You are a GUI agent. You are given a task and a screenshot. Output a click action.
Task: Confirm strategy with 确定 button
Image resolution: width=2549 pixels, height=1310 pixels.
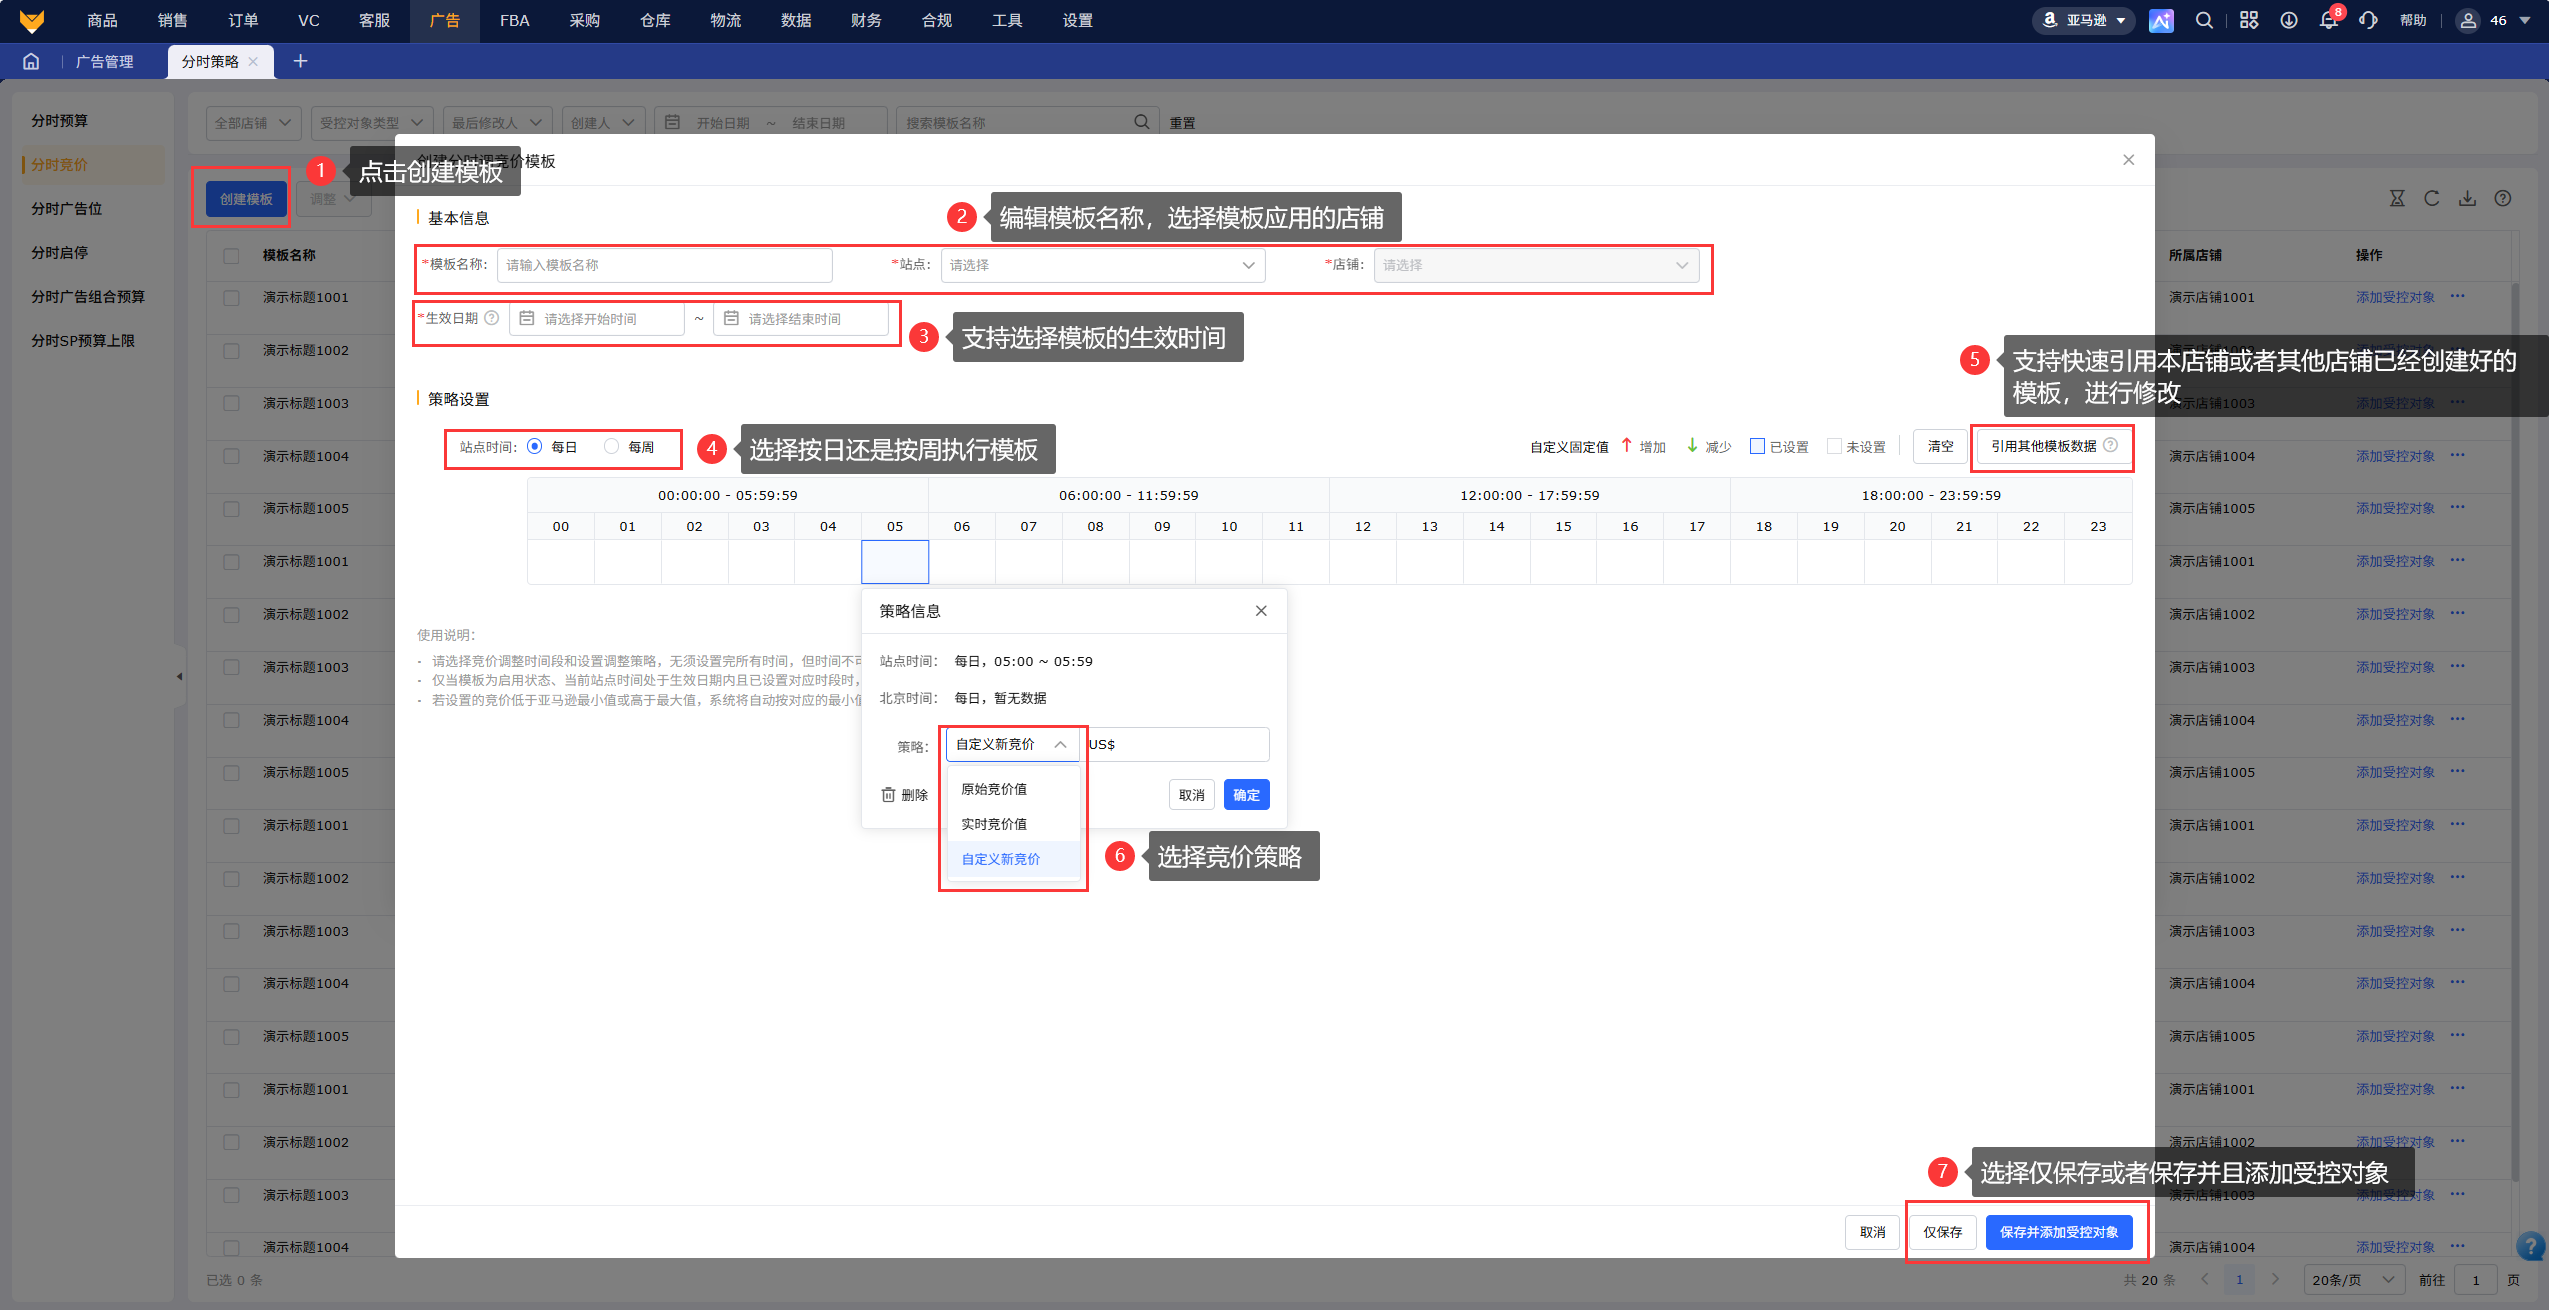click(1246, 795)
